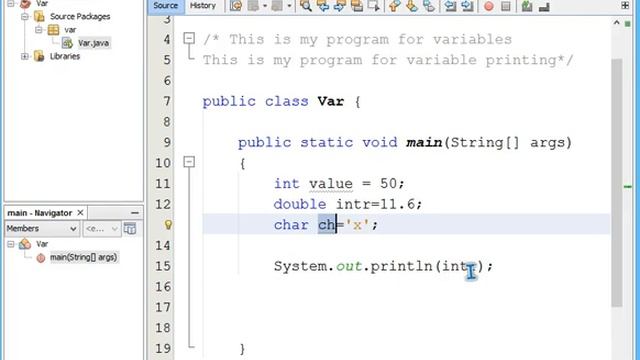Collapse the main method fold at line 10
The height and width of the screenshot is (360, 640).
tap(189, 162)
